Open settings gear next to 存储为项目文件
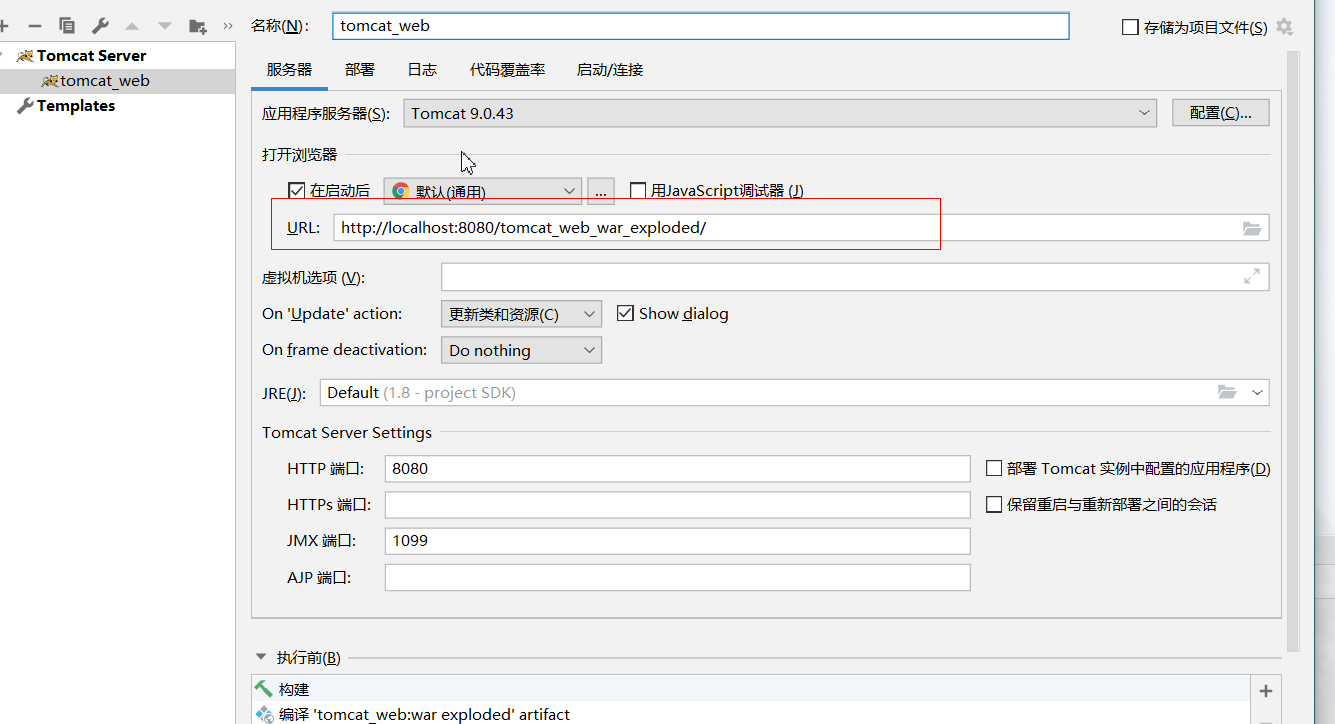The image size is (1335, 724). tap(1285, 27)
